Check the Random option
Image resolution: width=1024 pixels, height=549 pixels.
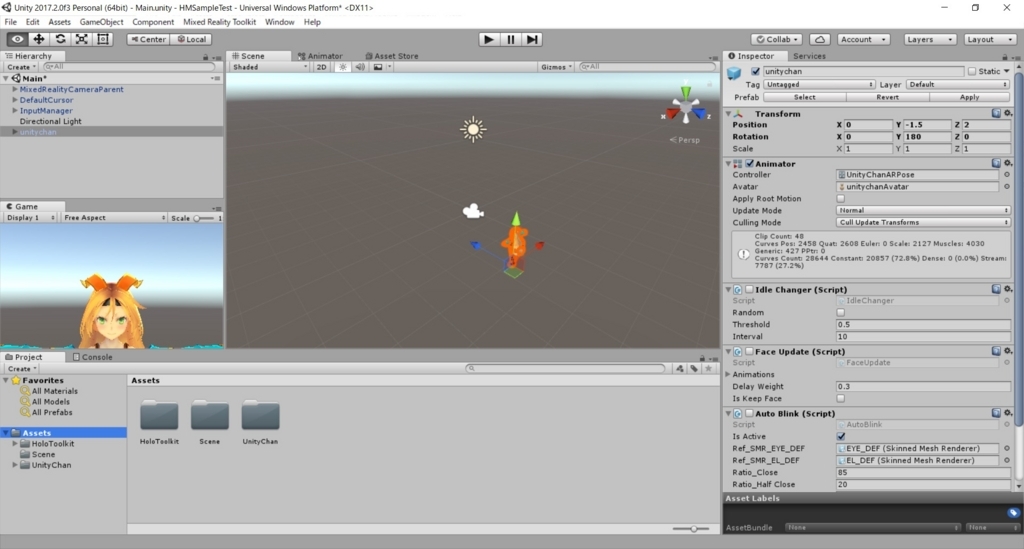click(x=841, y=313)
